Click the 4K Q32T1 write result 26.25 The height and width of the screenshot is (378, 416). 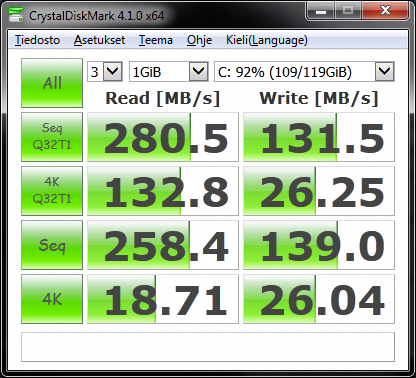pos(319,191)
